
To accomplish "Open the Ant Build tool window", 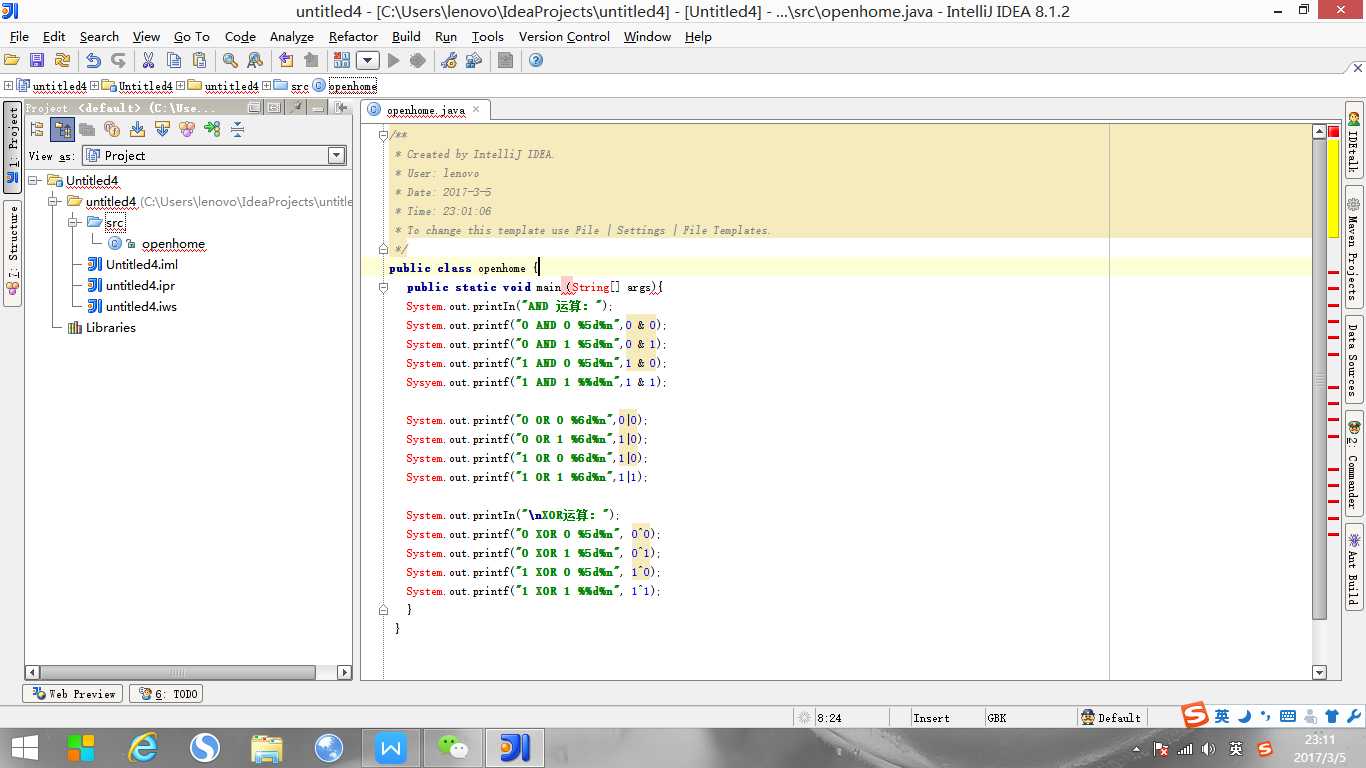I will tap(1354, 565).
